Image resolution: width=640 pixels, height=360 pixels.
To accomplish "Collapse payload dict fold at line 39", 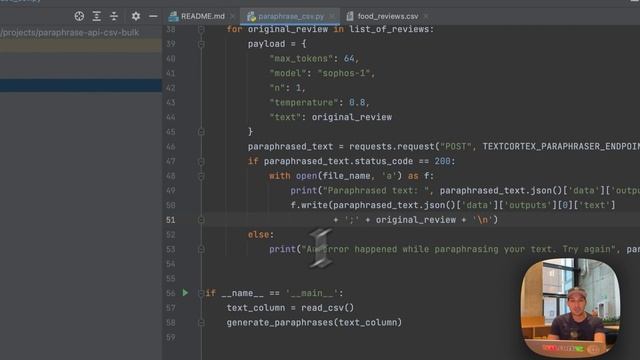I will pyautogui.click(x=201, y=44).
